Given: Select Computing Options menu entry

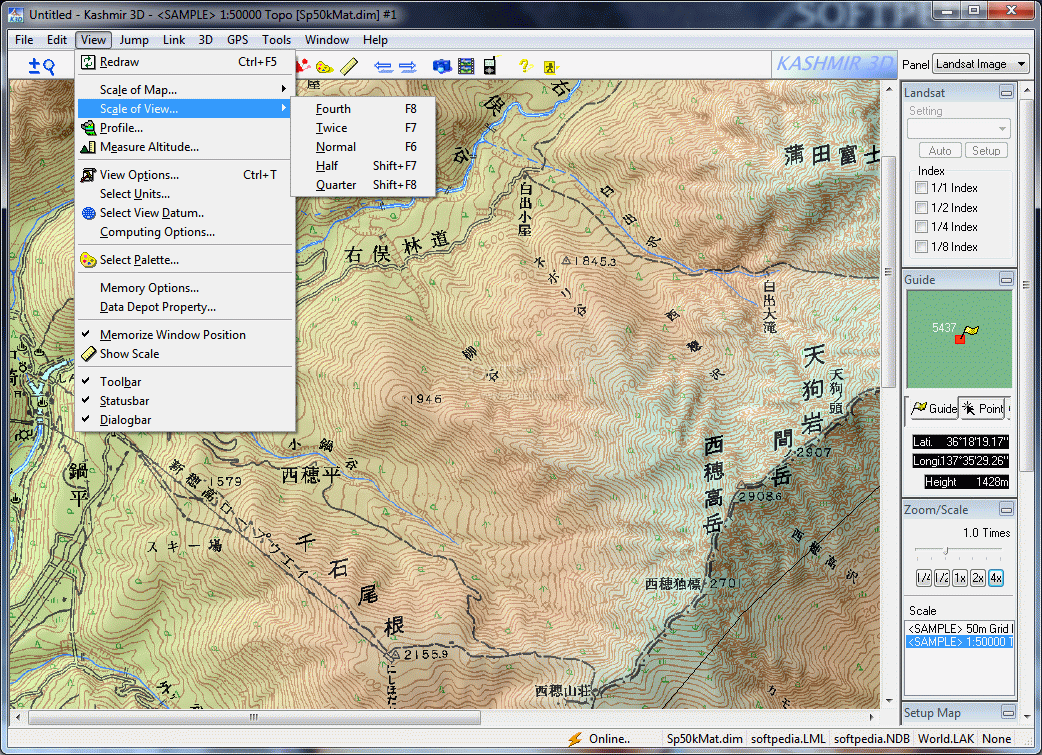Looking at the screenshot, I should (x=186, y=232).
